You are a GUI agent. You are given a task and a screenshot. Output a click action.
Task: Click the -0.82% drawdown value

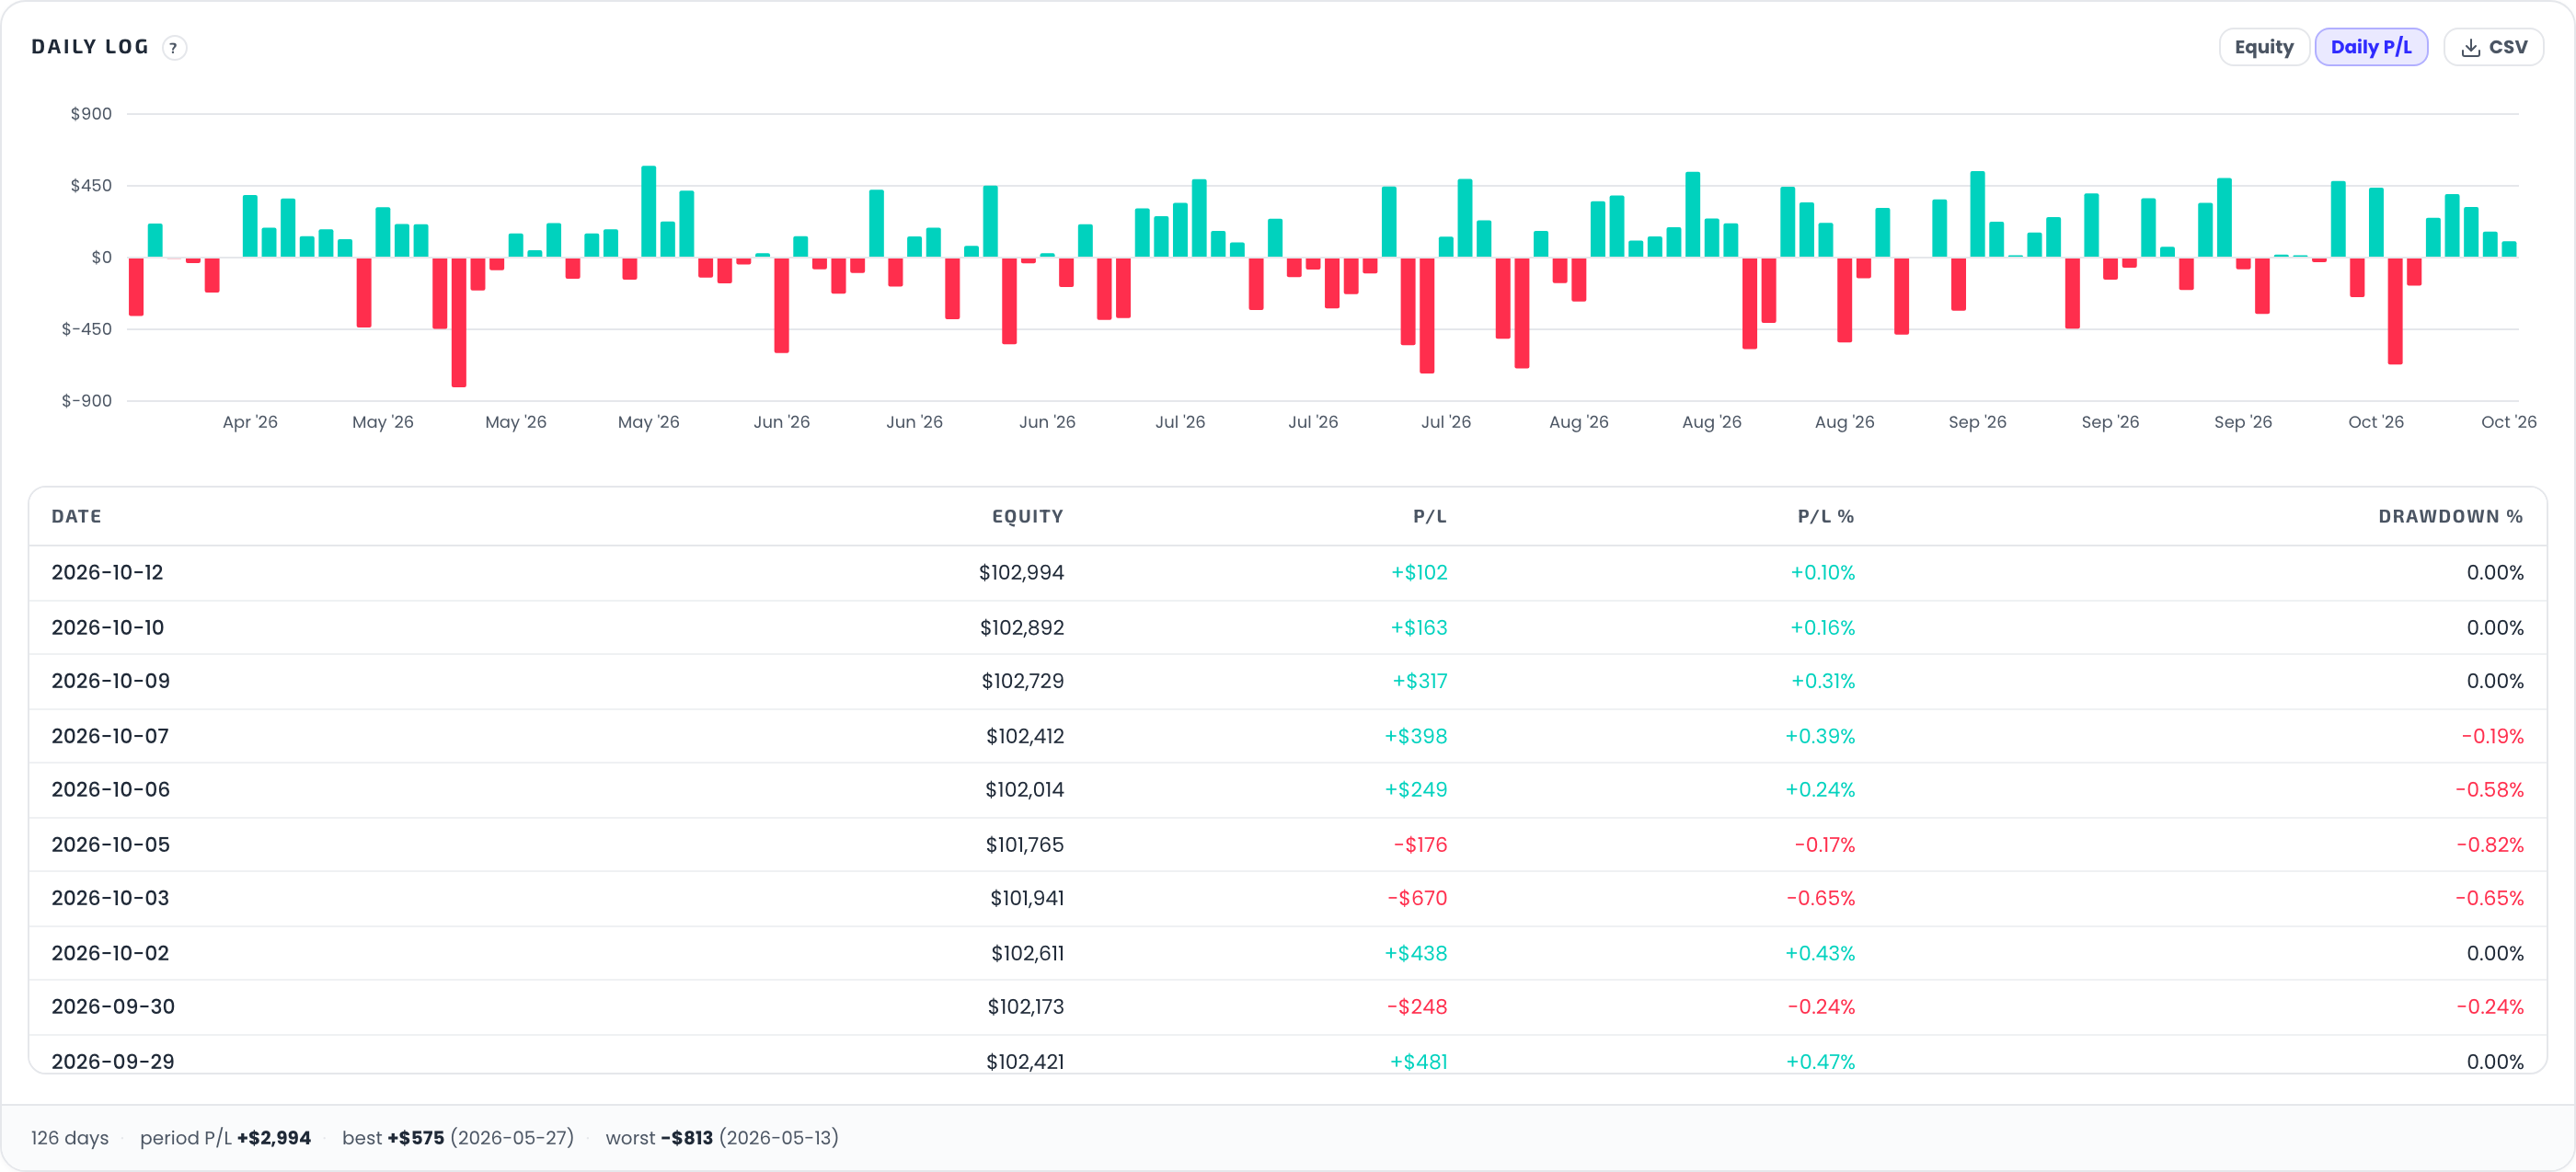point(2490,845)
